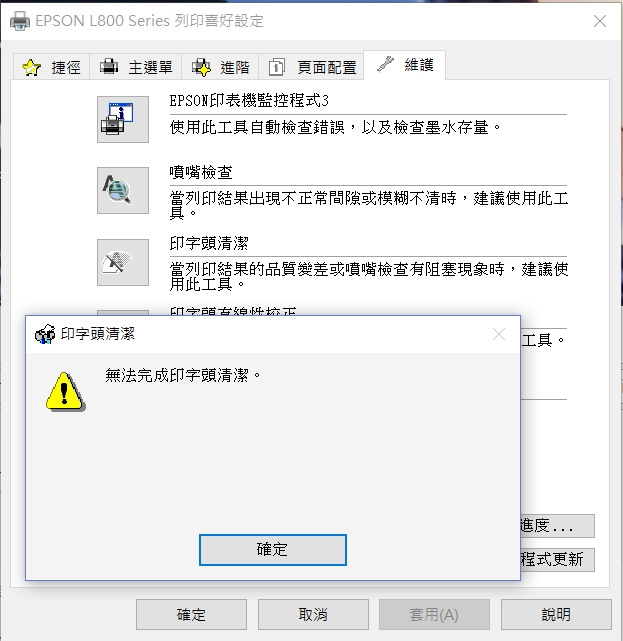Image resolution: width=623 pixels, height=641 pixels.
Task: Click the partially hidden 進度... button
Action: 558,526
